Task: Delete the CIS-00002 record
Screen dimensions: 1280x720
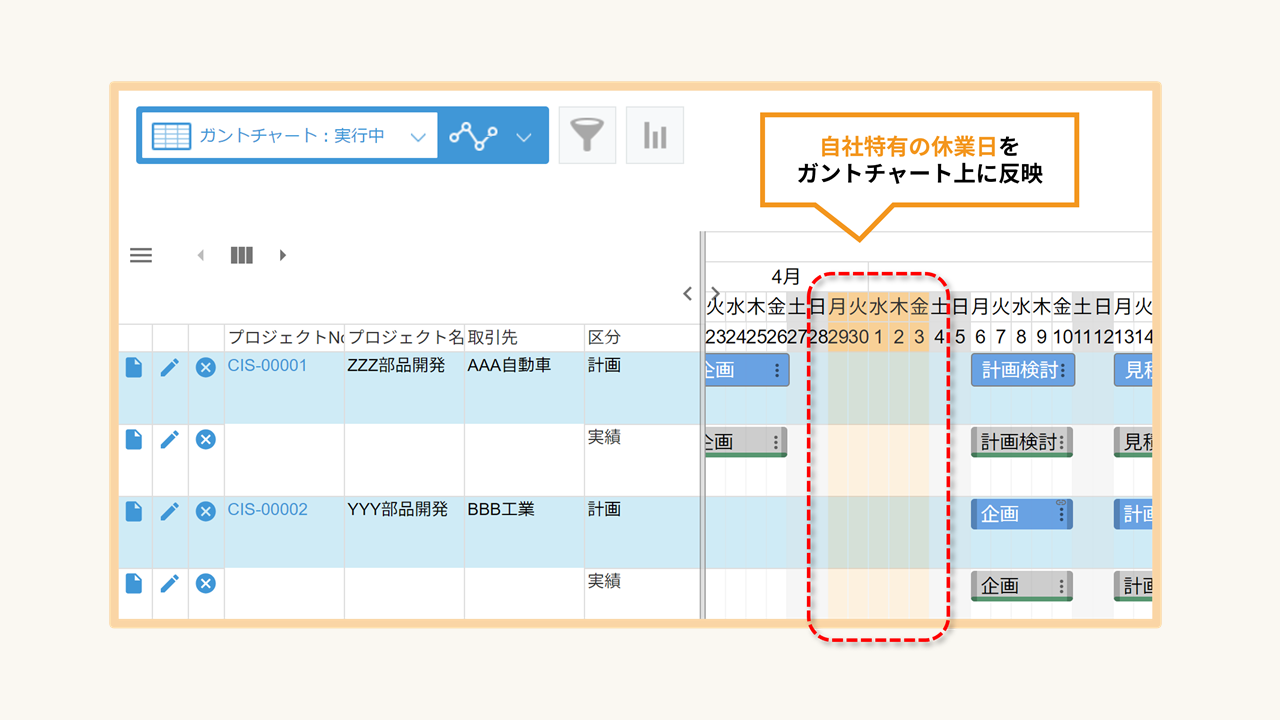Action: [206, 511]
